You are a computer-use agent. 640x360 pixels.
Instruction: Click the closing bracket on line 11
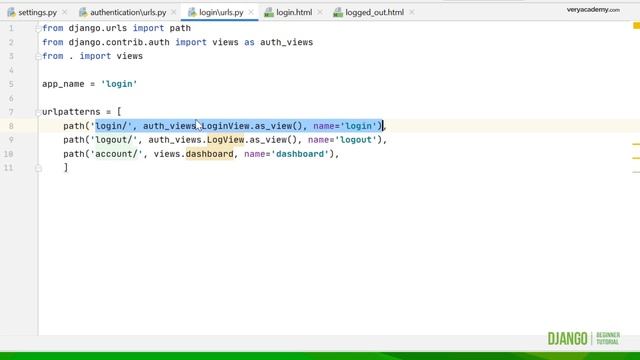point(66,168)
